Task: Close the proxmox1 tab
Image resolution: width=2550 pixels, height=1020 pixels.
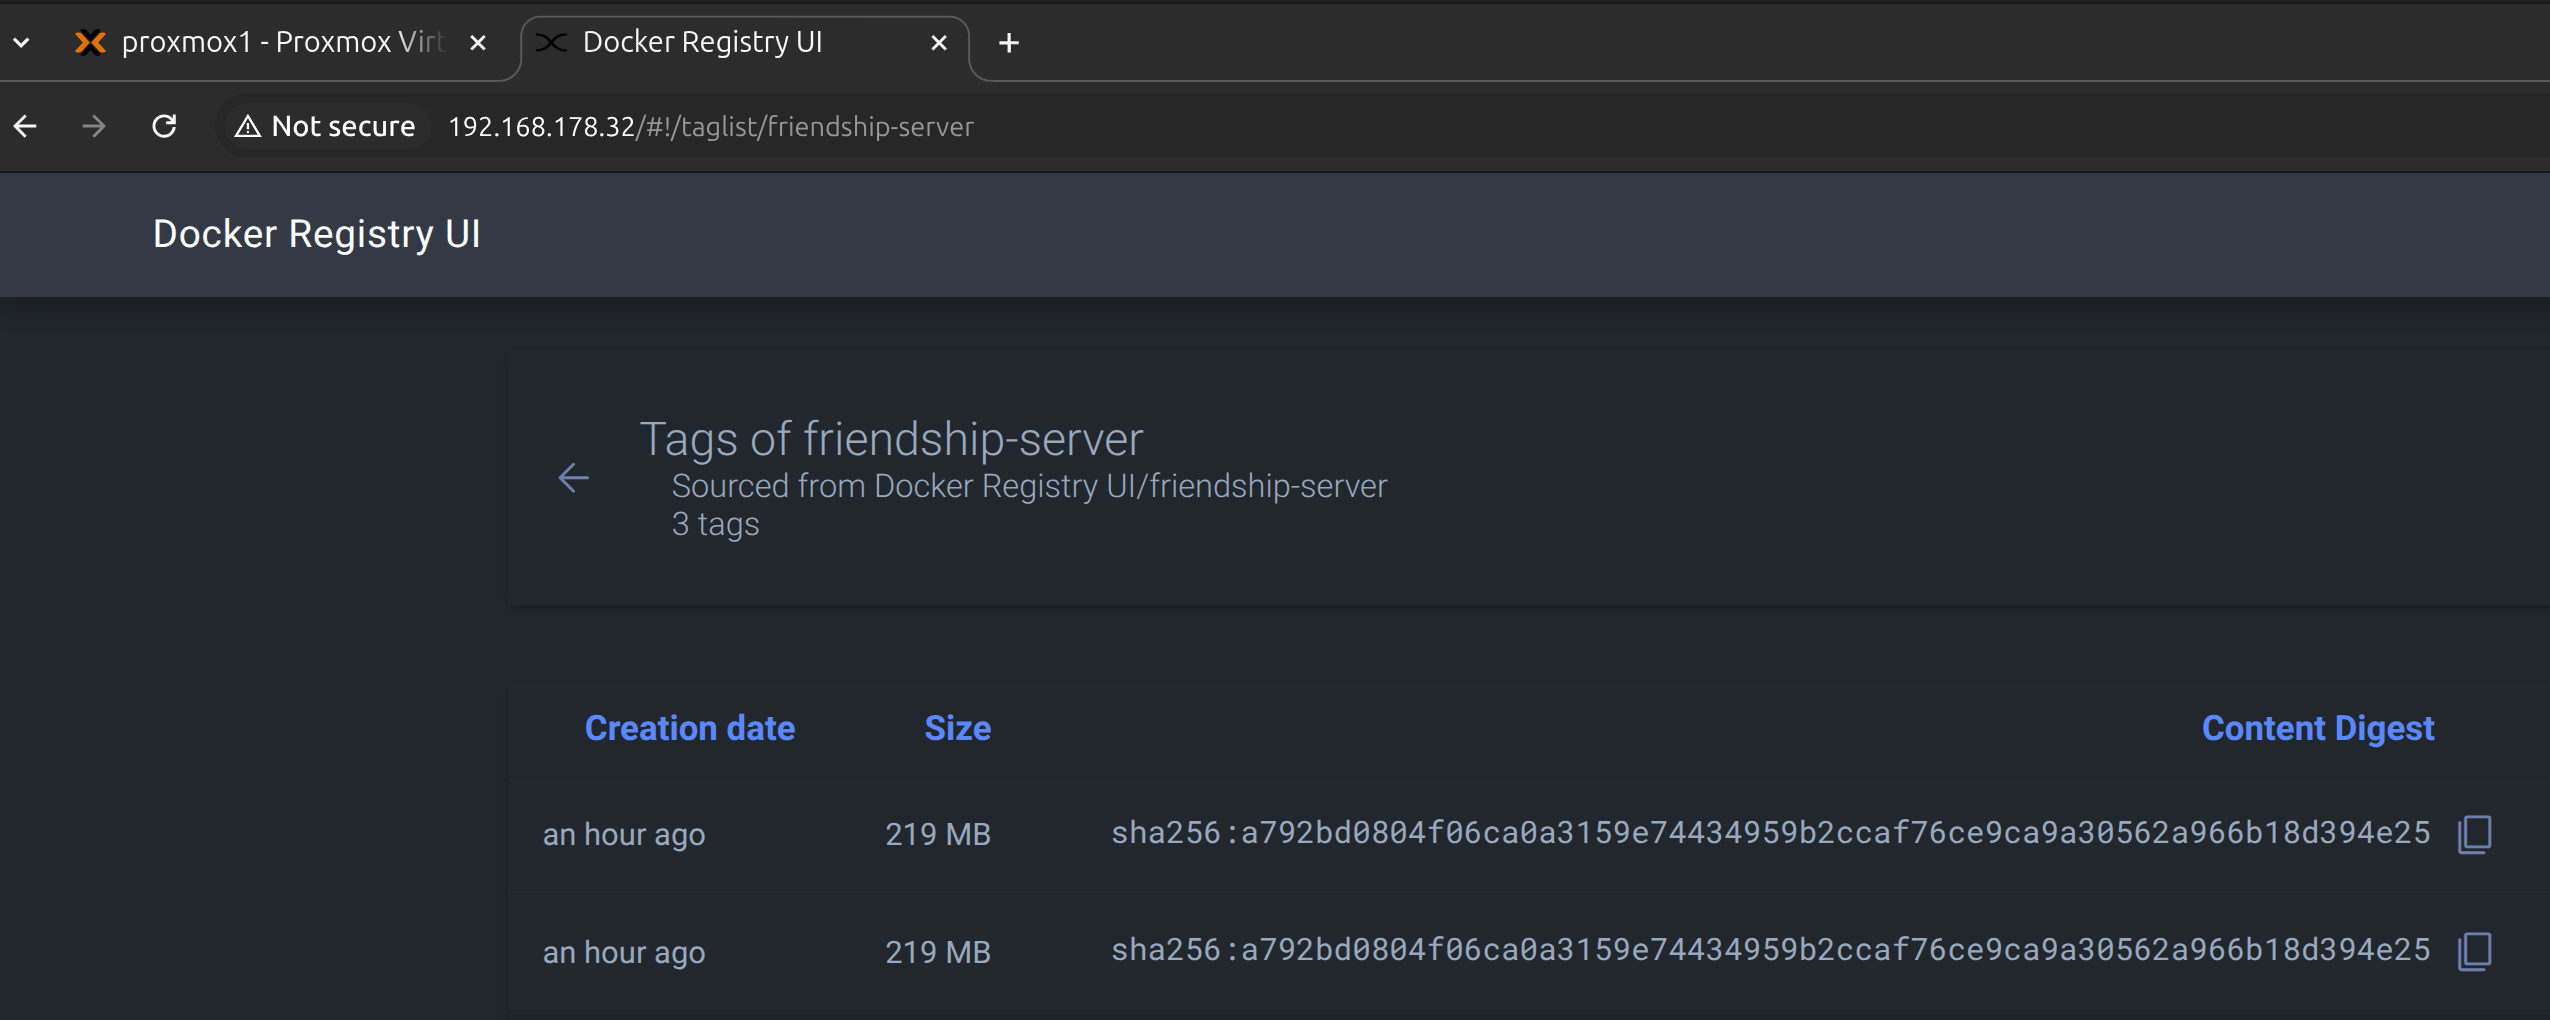Action: [478, 43]
